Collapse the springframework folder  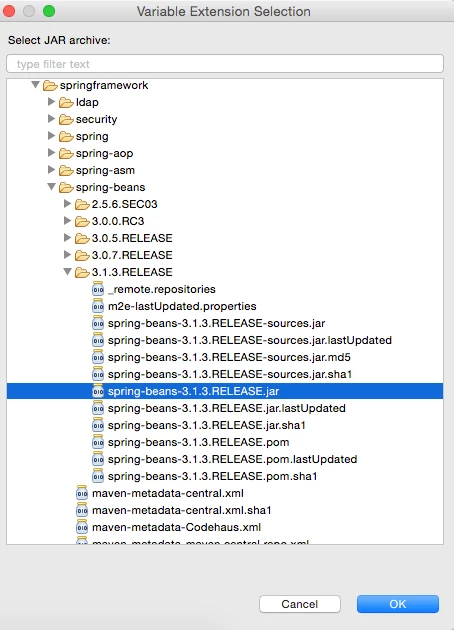pos(35,85)
